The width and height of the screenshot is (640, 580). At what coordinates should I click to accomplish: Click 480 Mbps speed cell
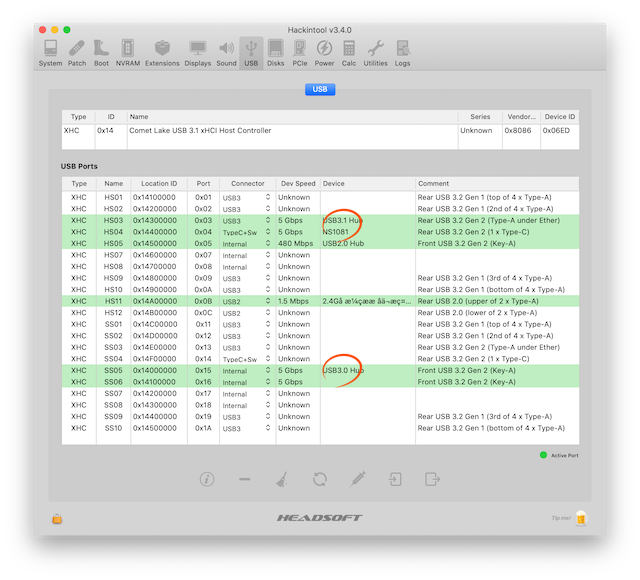[296, 244]
